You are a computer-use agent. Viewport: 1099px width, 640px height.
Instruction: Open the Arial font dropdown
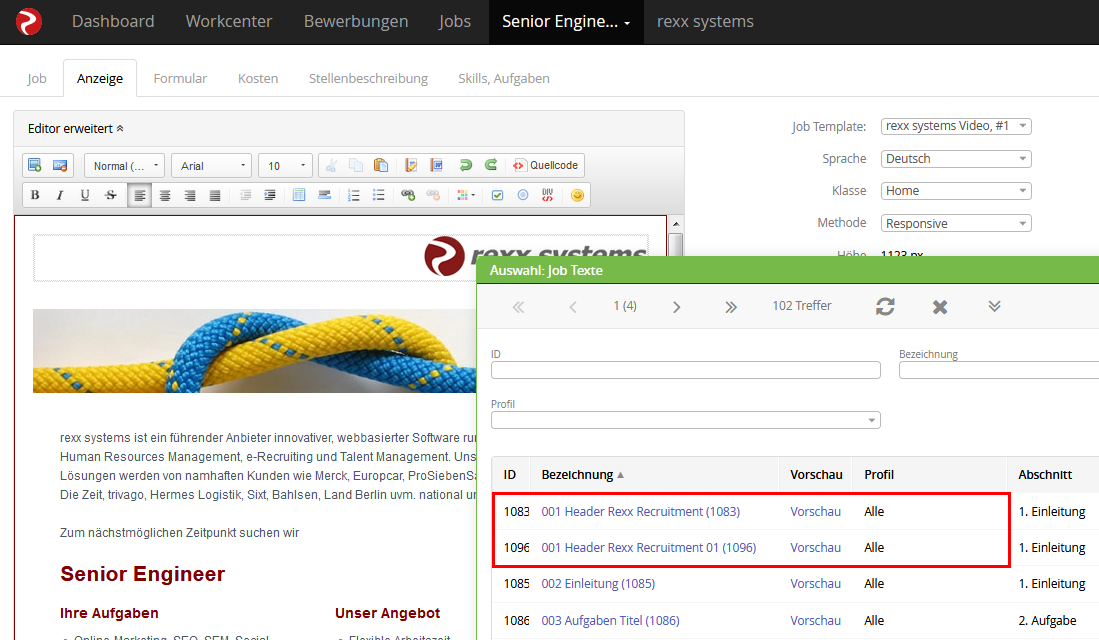click(x=212, y=165)
